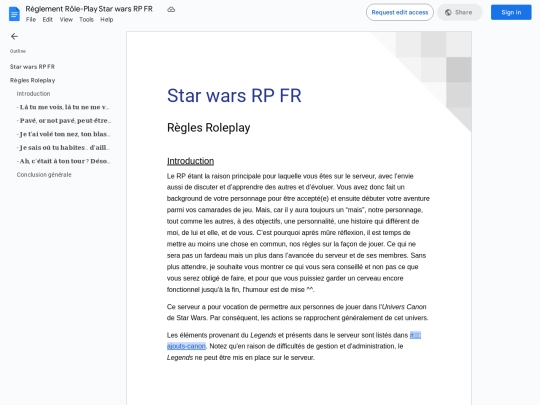This screenshot has width=540, height=405.
Task: Jump to Règles Roleplay outline entry
Action: coord(33,80)
